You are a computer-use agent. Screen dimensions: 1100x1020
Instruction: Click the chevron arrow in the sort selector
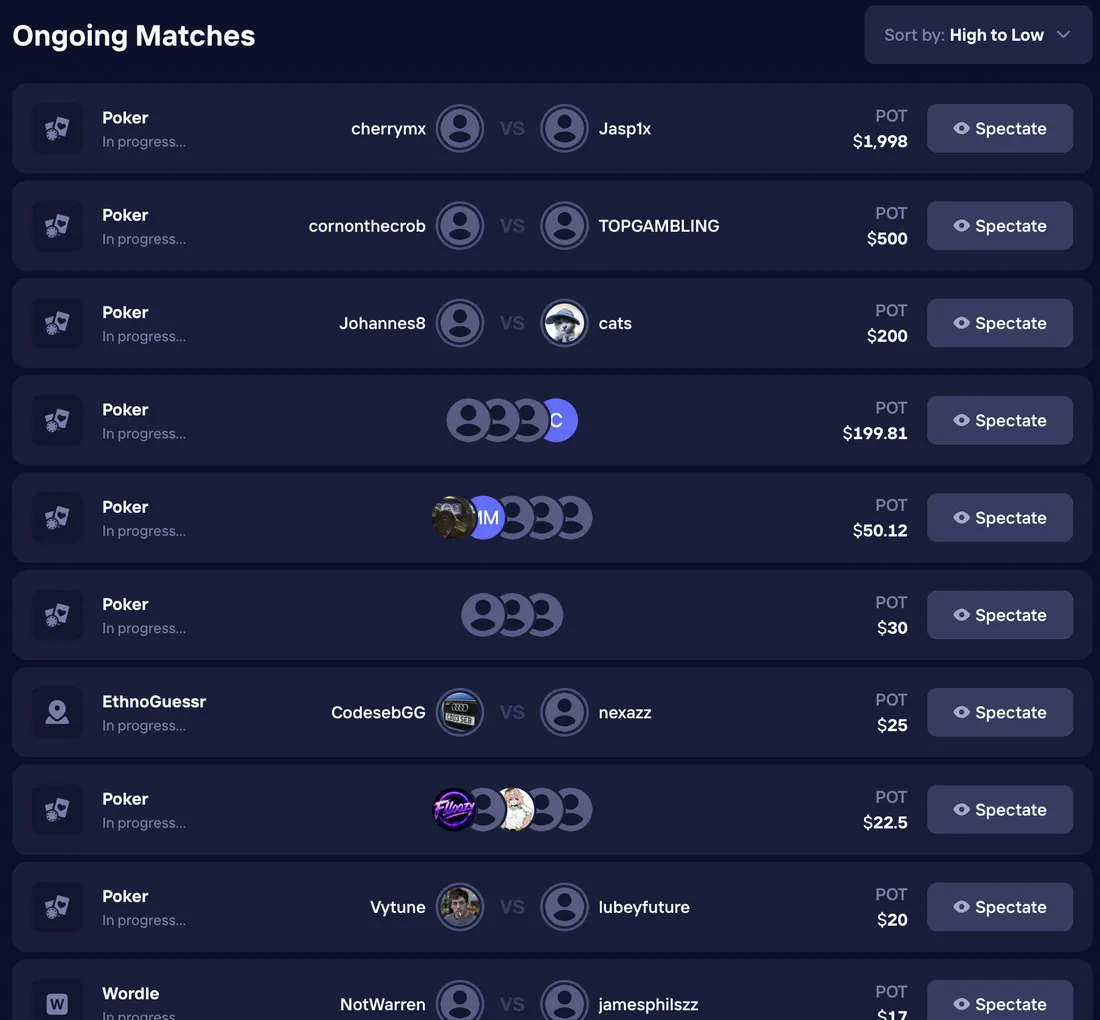[1064, 34]
